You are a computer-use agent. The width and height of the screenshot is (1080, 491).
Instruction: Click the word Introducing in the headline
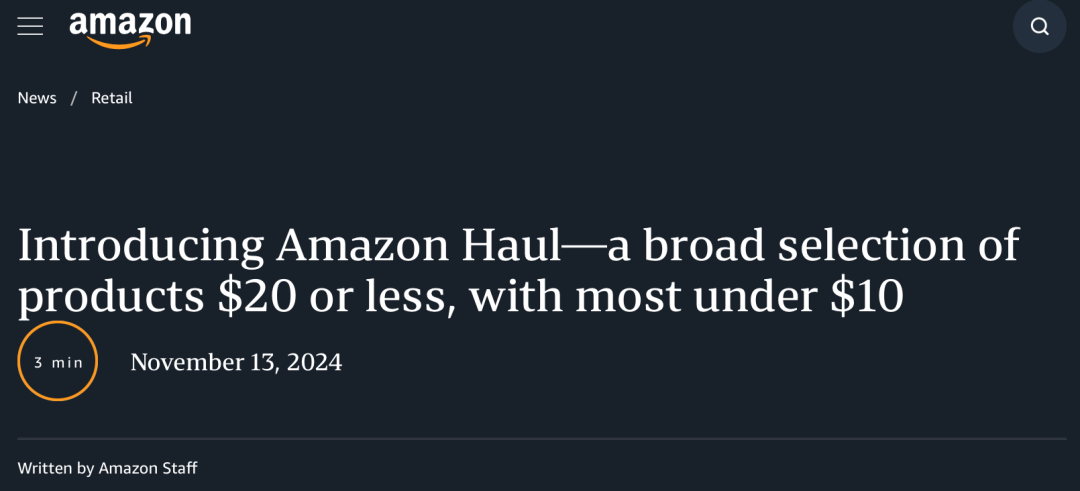pos(141,247)
